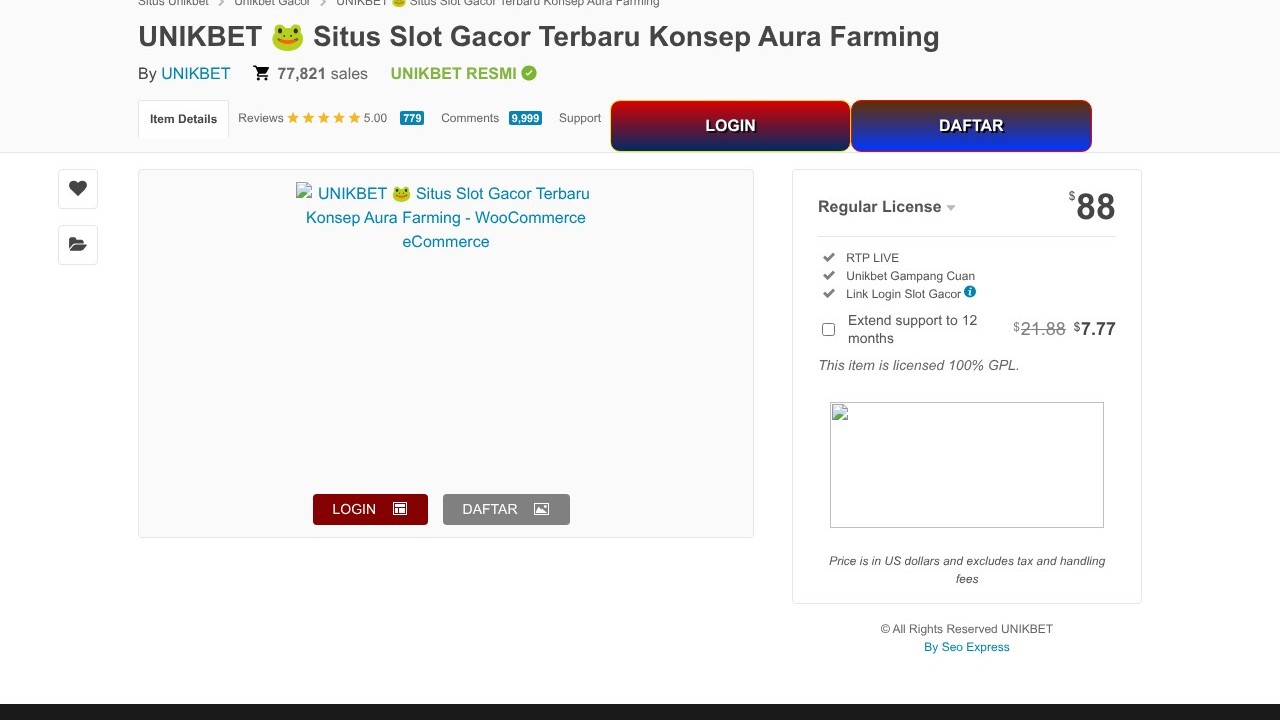Click the five-star rating icons
The image size is (1280, 720).
[x=323, y=118]
